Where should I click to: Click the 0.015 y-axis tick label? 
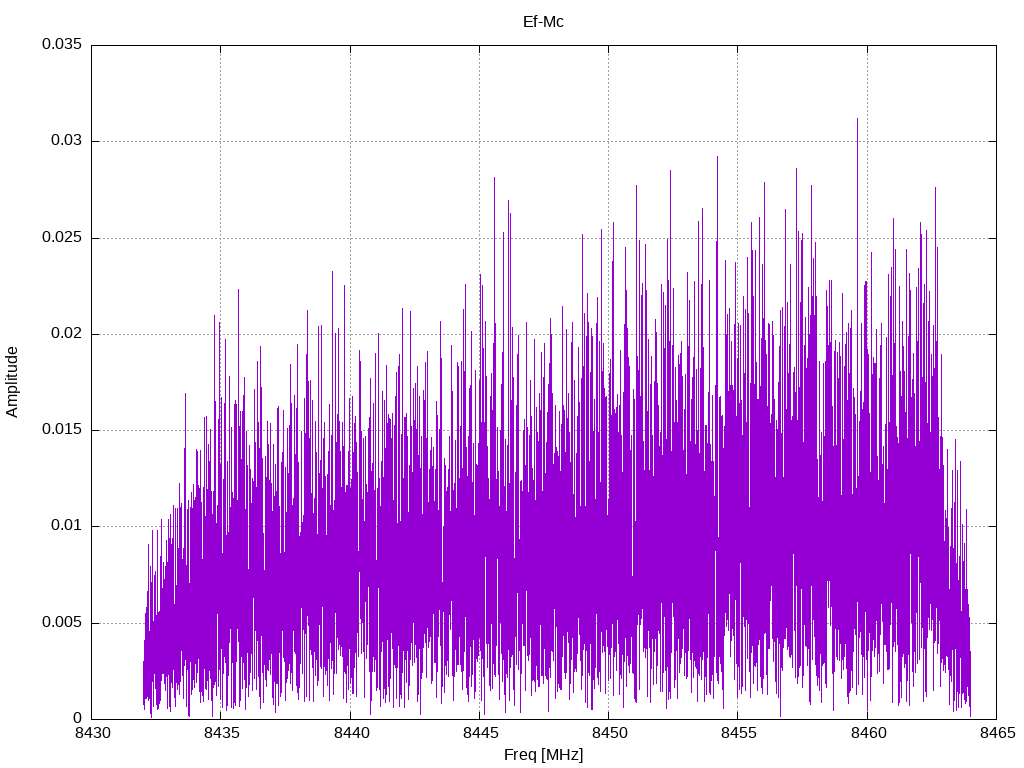coord(62,429)
